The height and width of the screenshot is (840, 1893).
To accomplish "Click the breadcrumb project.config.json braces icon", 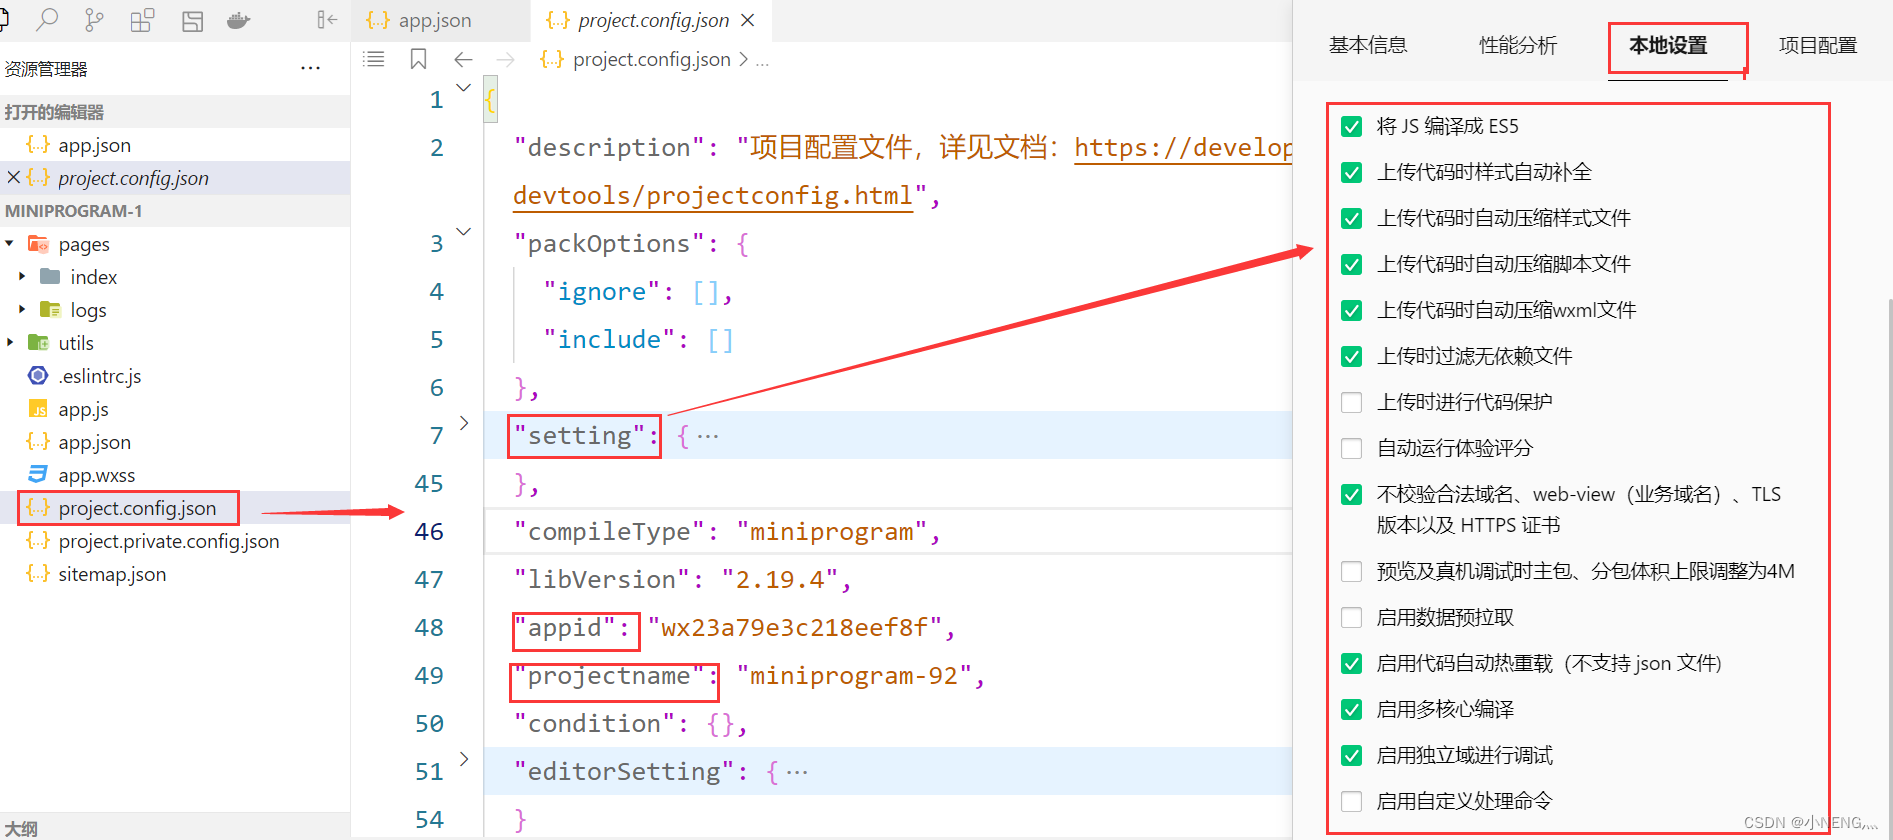I will tap(552, 59).
